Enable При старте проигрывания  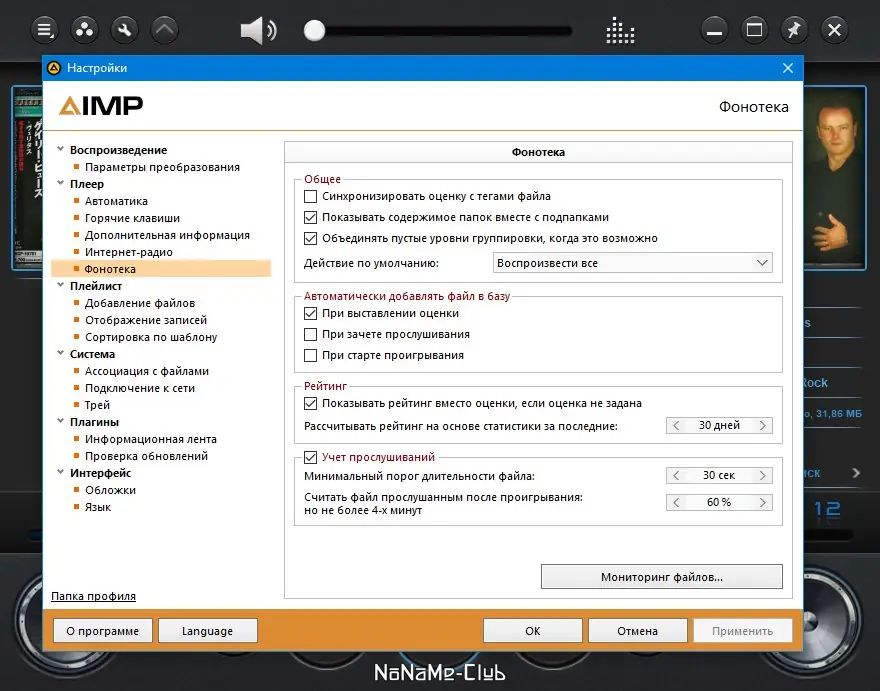click(x=310, y=355)
